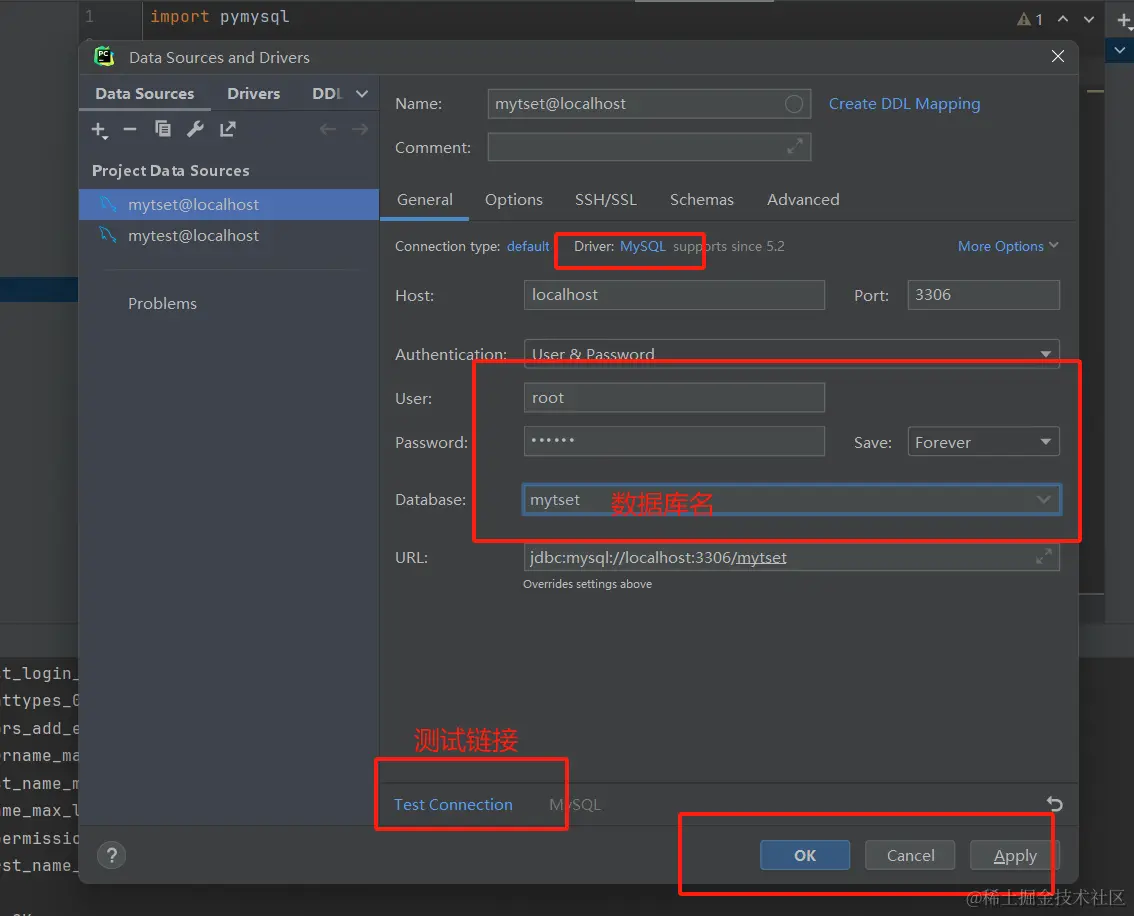The width and height of the screenshot is (1134, 916).
Task: Add a new data source with plus icon
Action: [99, 129]
